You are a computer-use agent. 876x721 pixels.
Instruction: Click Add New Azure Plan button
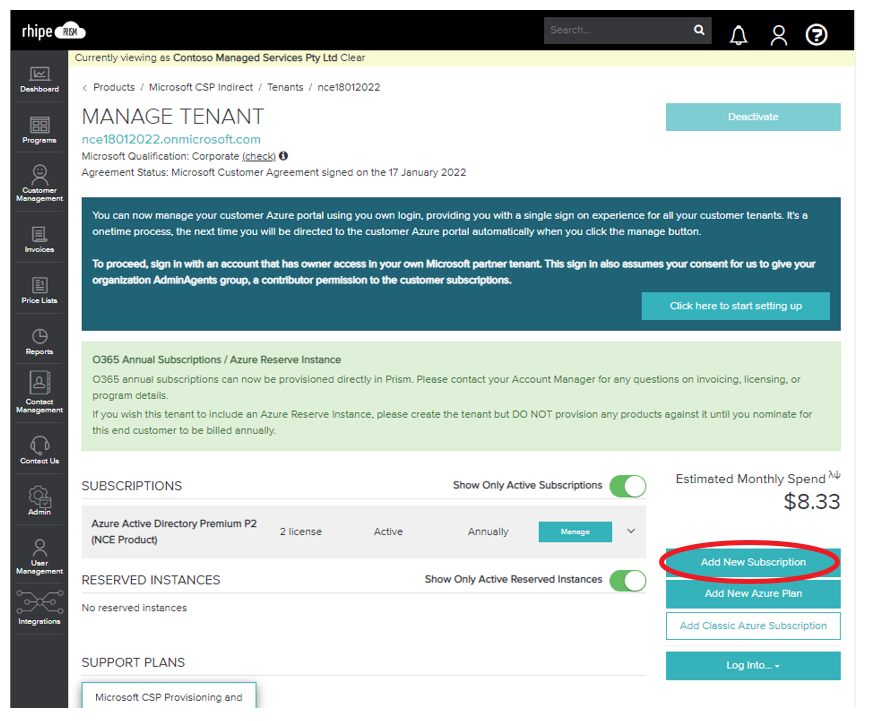[753, 594]
